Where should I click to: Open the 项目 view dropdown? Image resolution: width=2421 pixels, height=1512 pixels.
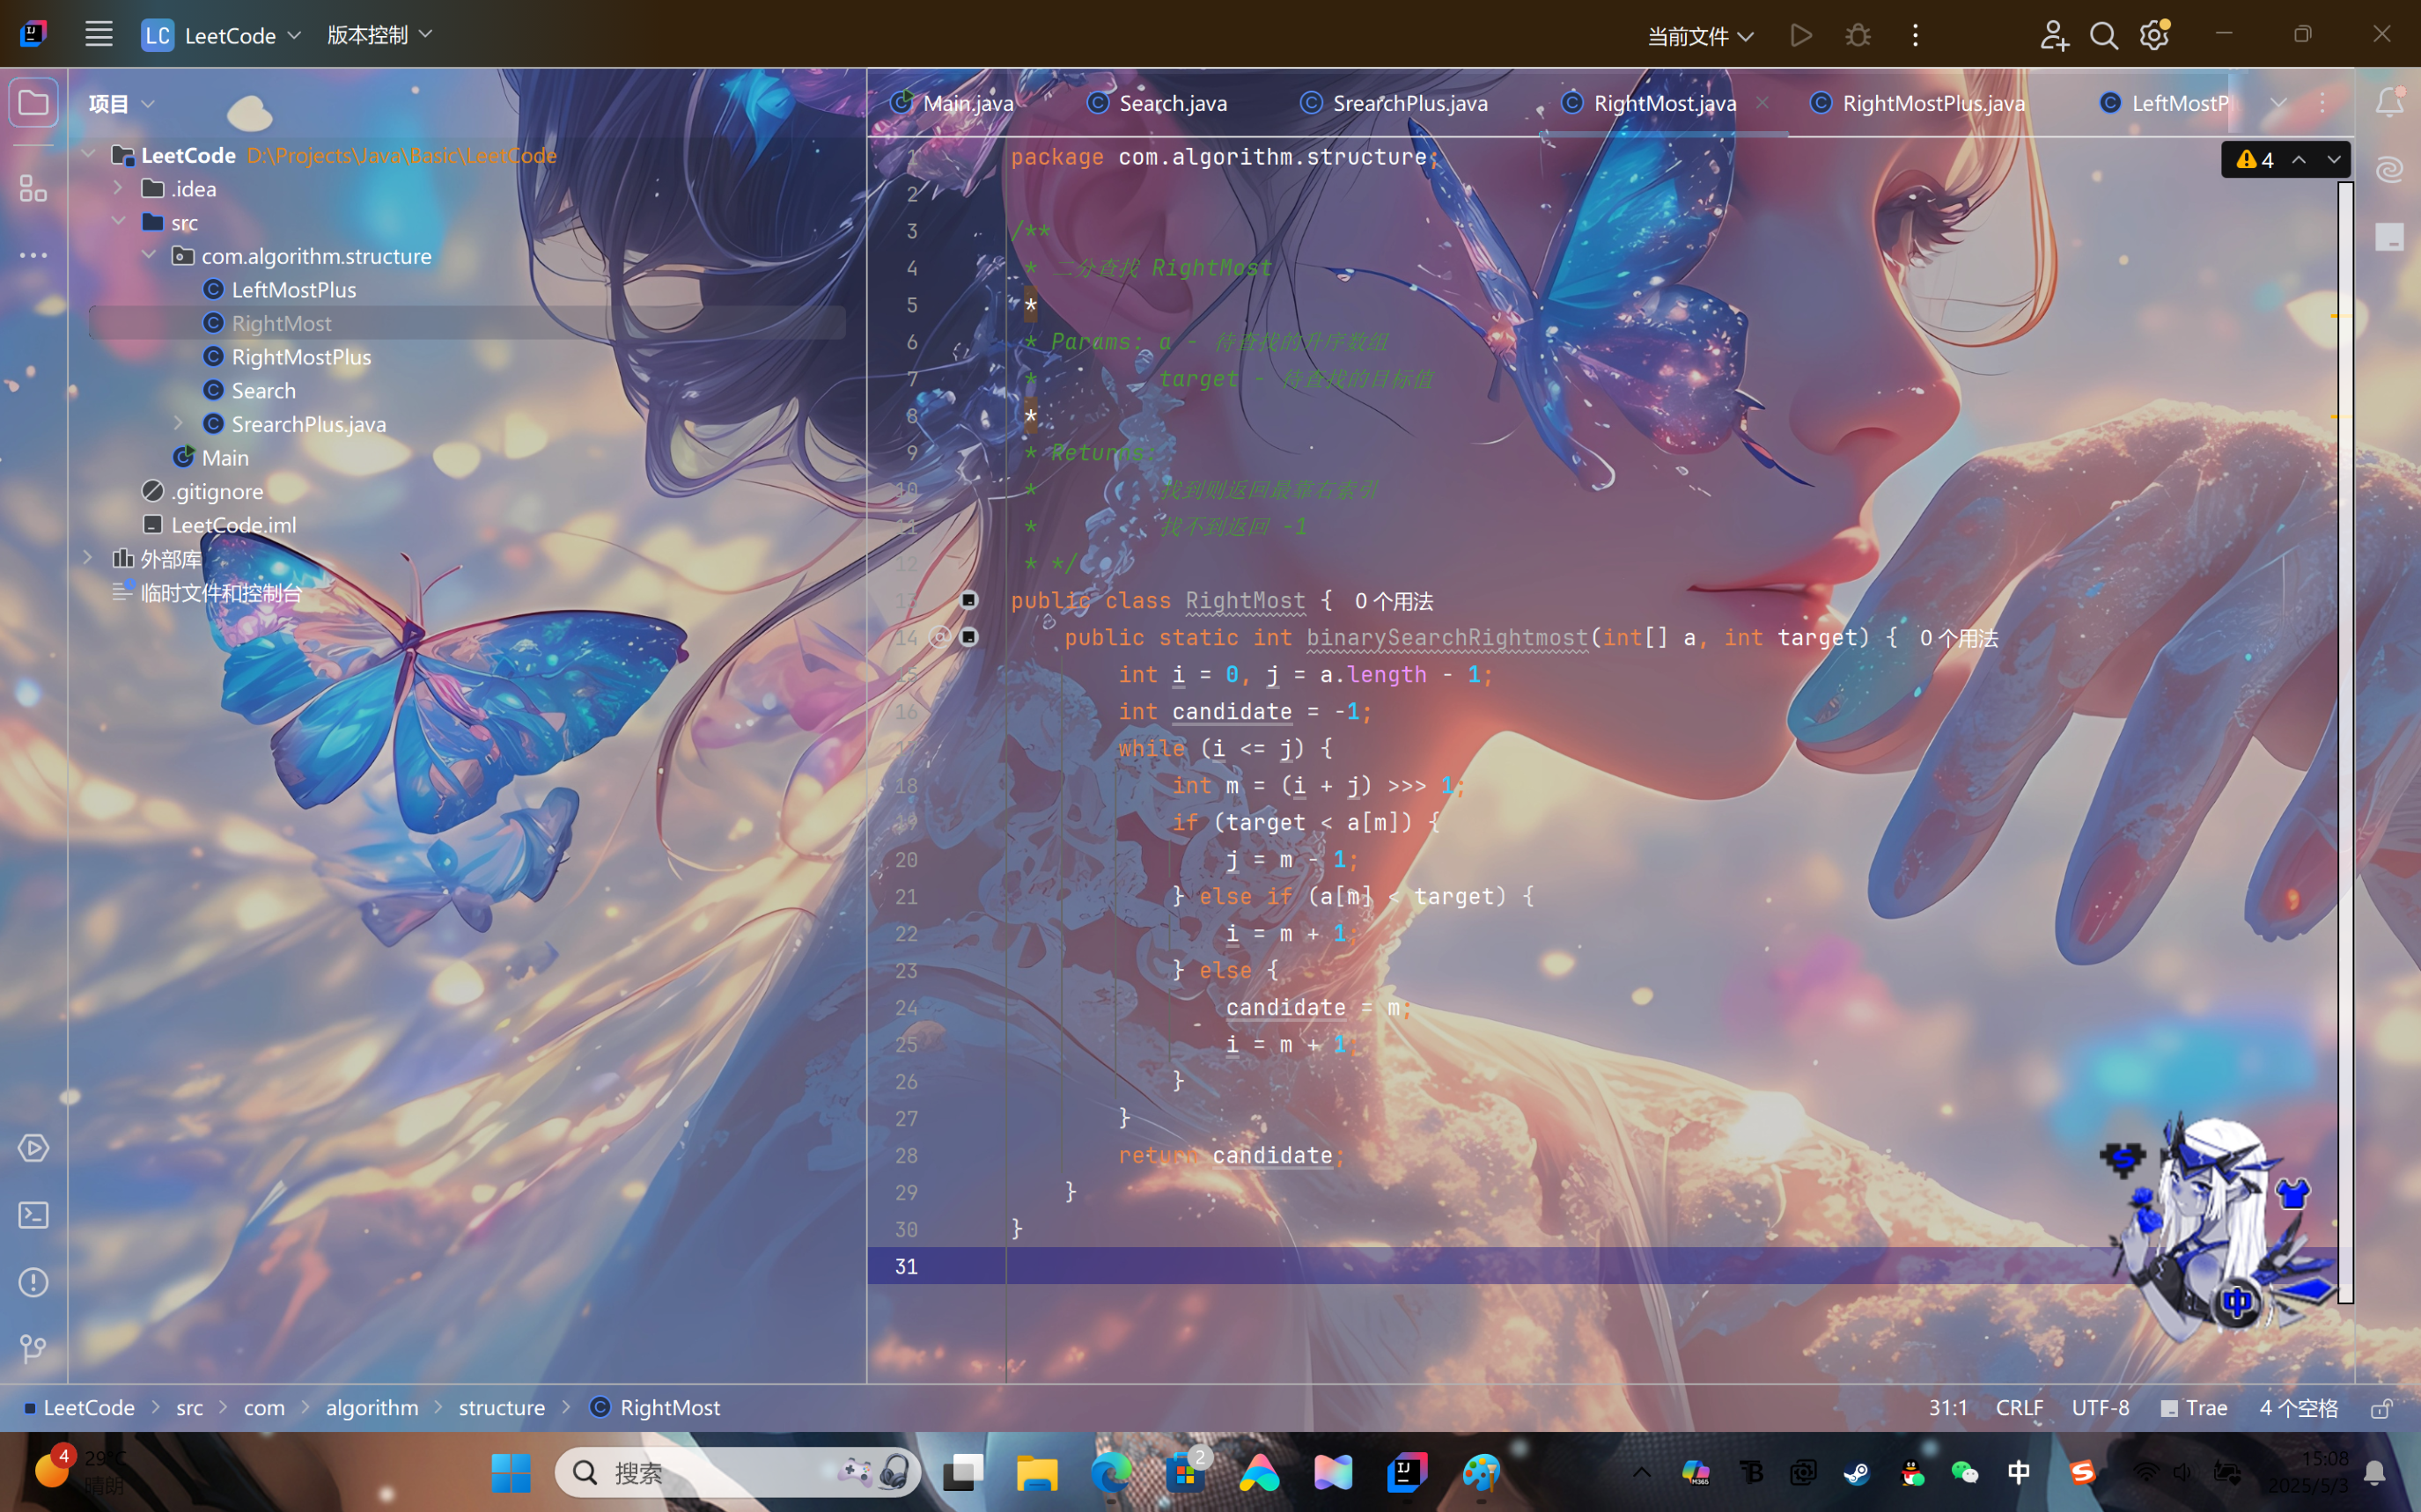coord(121,103)
